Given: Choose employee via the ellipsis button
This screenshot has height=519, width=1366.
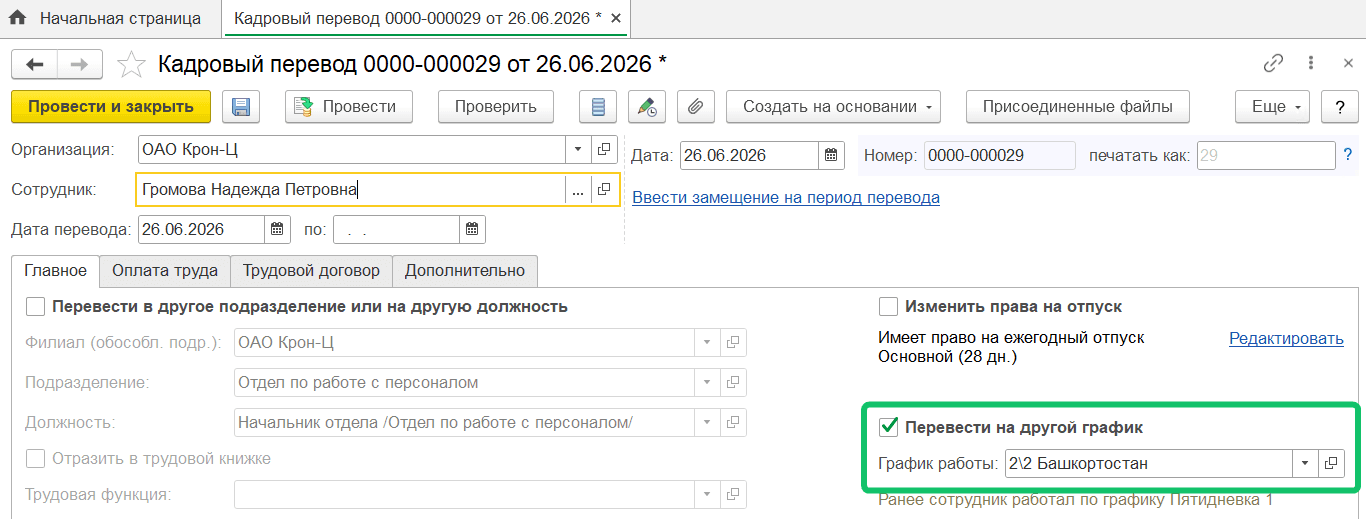Looking at the screenshot, I should [577, 189].
